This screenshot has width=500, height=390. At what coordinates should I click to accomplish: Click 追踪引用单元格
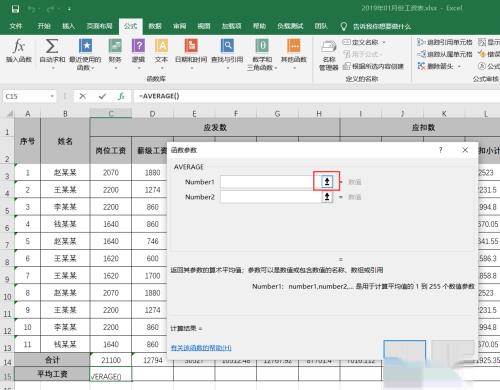click(x=445, y=42)
